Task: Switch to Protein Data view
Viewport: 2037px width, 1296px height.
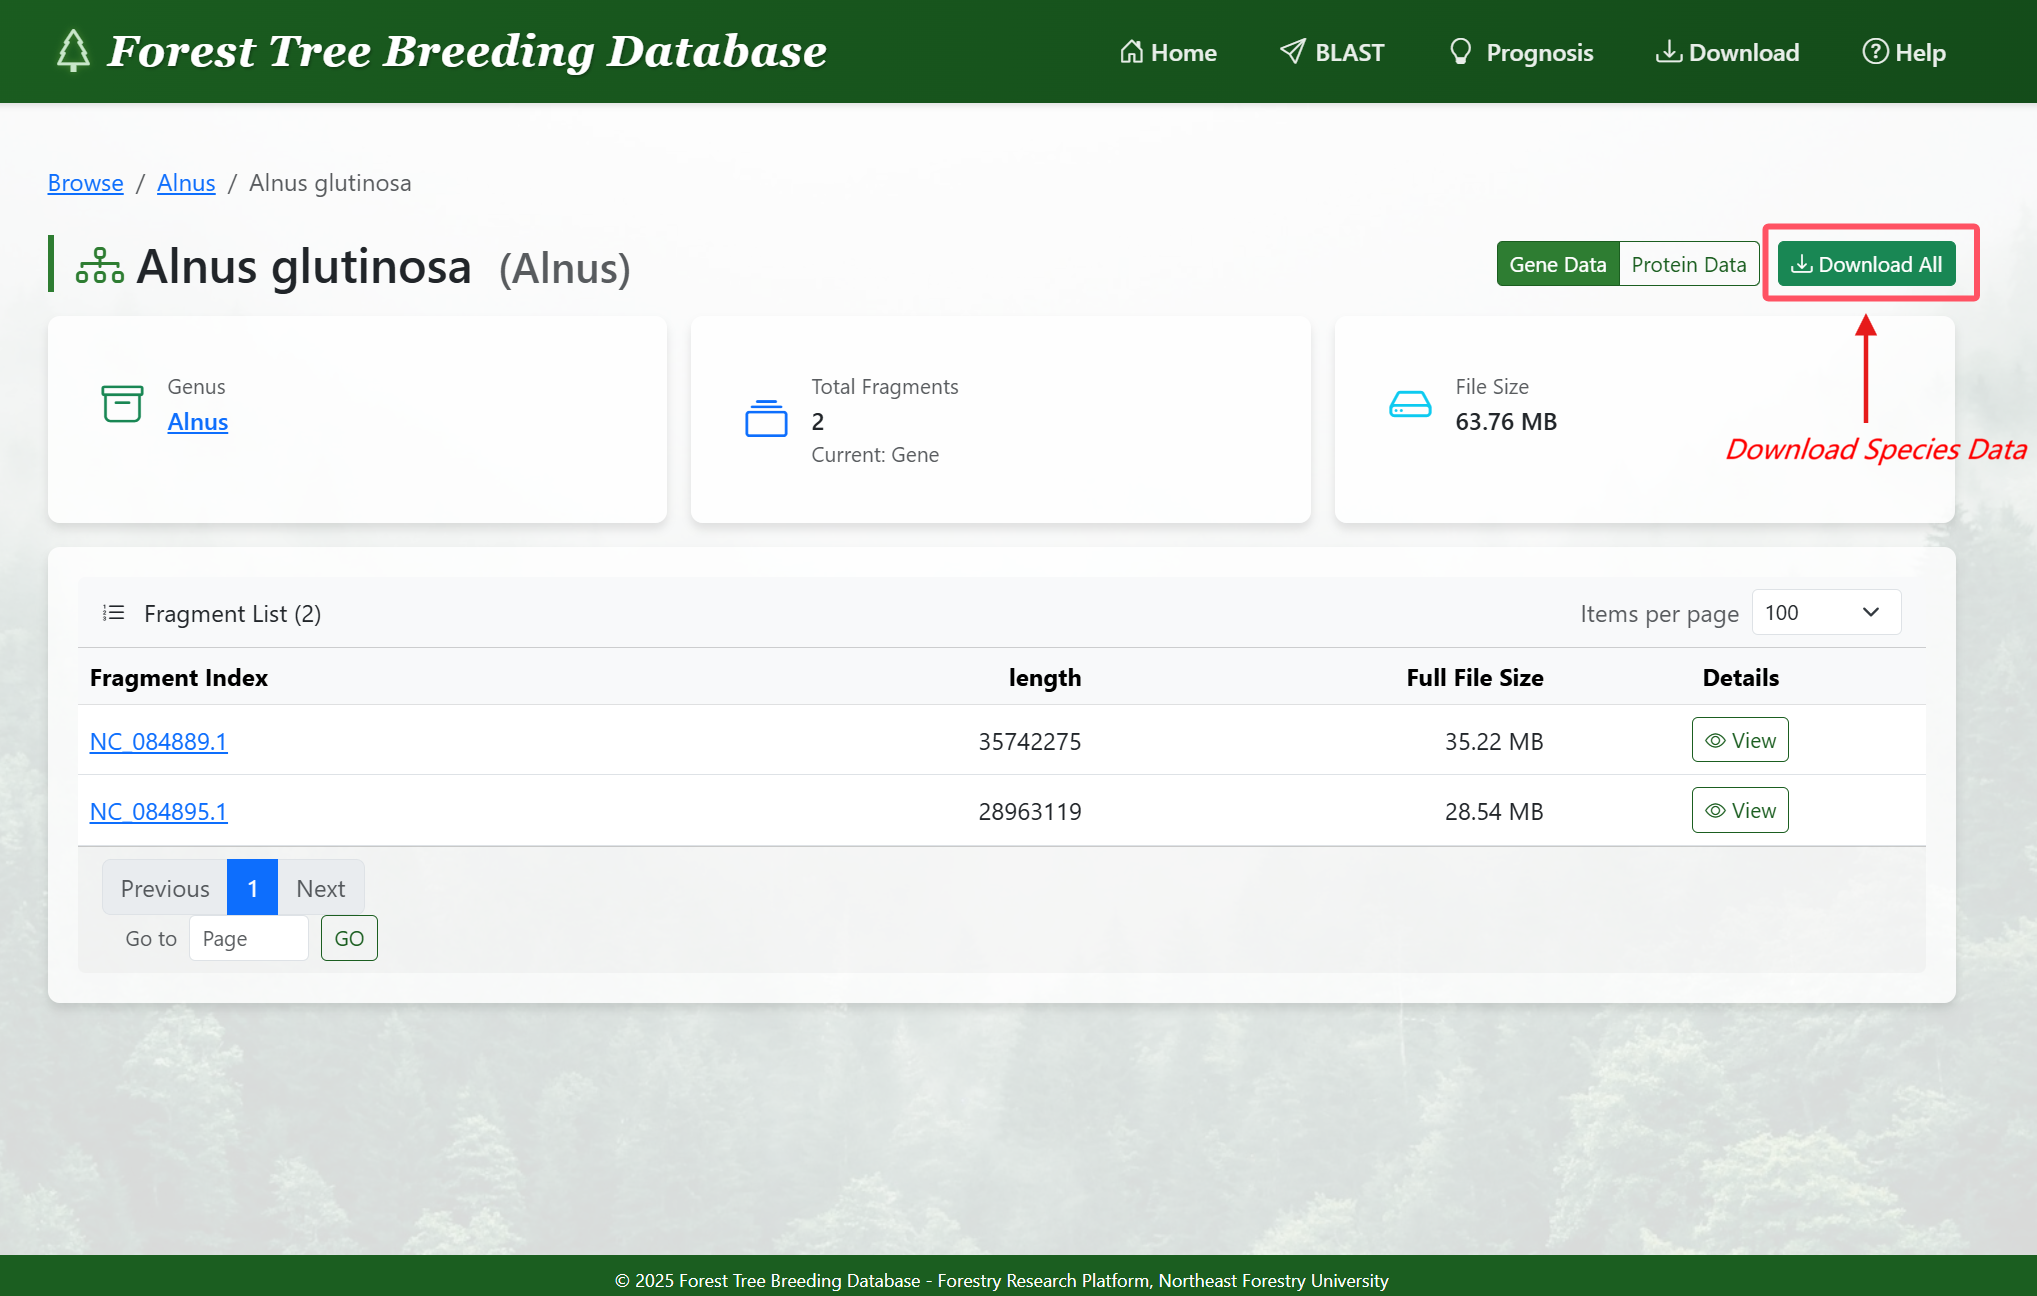Action: pyautogui.click(x=1688, y=264)
